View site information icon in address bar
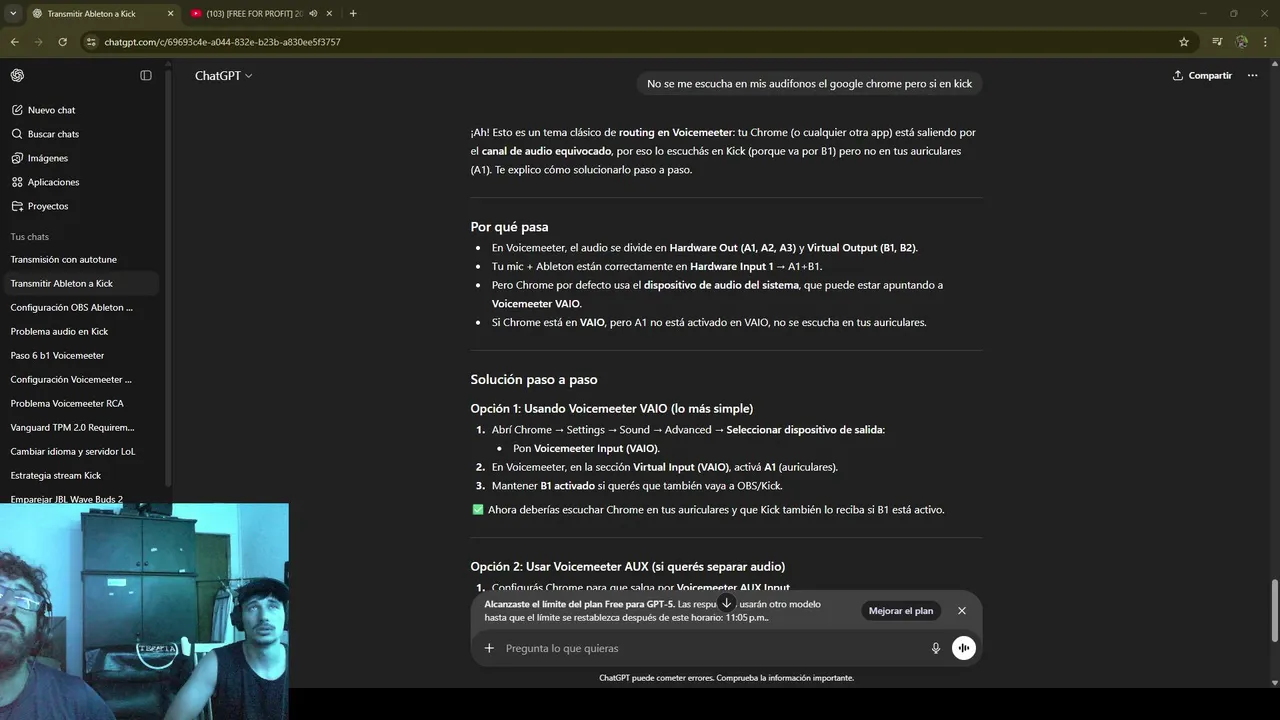The height and width of the screenshot is (720, 1280). (91, 42)
